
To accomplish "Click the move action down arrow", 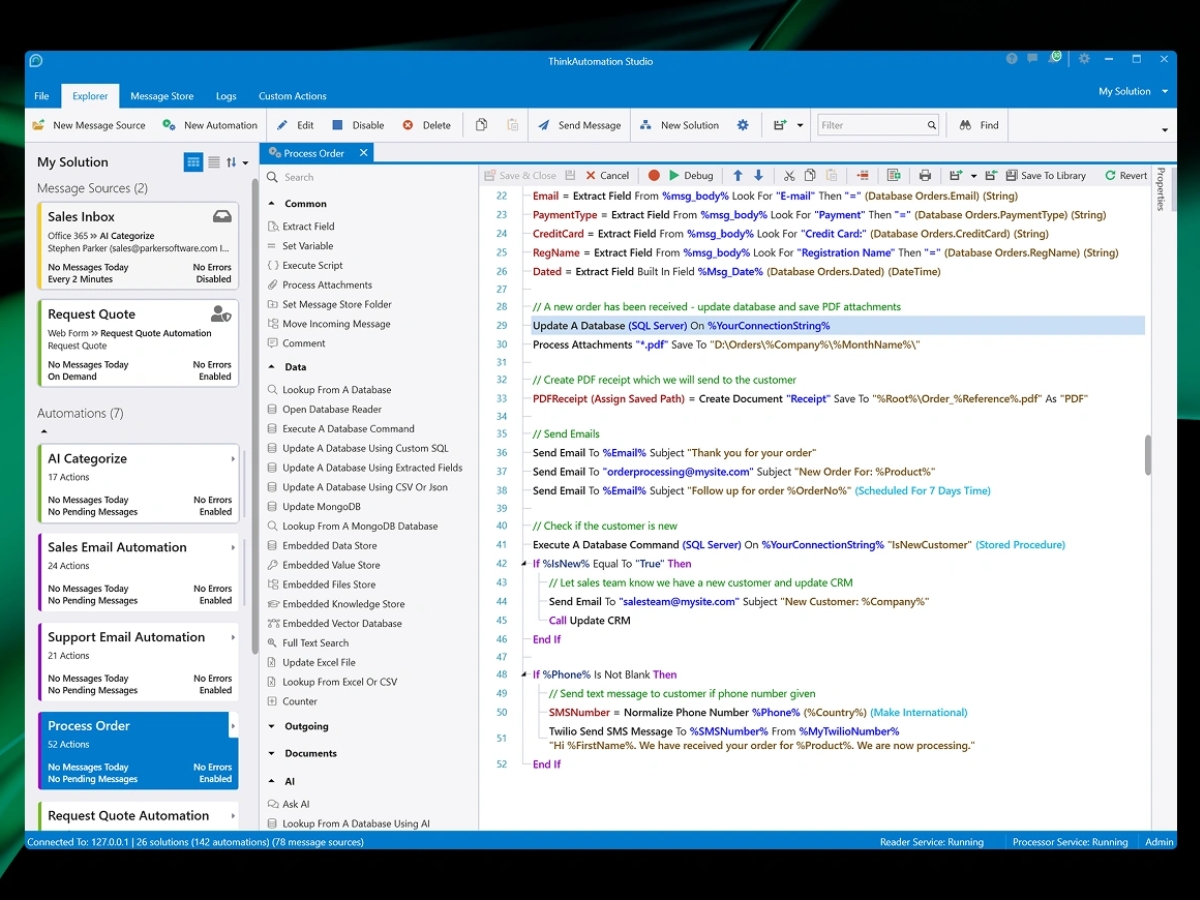I will click(x=758, y=175).
